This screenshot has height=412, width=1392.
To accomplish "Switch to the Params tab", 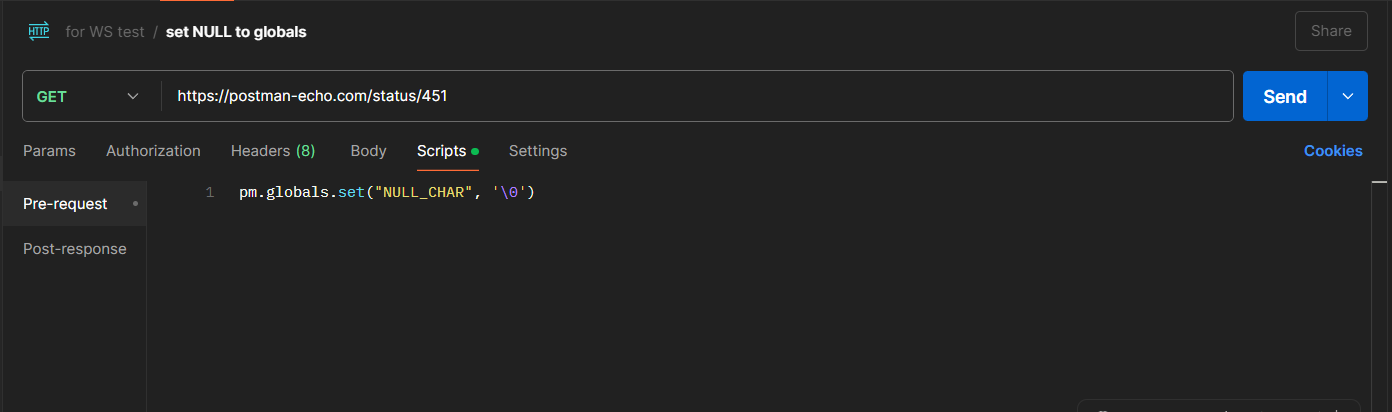I will pyautogui.click(x=49, y=151).
